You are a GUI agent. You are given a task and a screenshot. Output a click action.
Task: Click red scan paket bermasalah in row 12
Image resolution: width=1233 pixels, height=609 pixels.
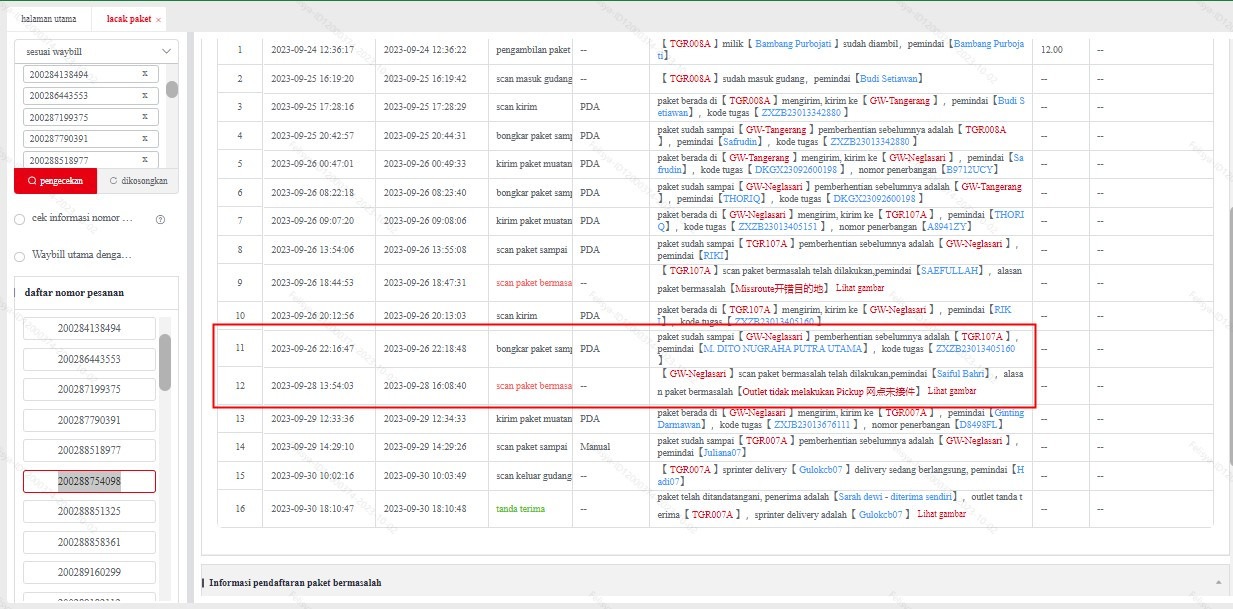pos(533,386)
